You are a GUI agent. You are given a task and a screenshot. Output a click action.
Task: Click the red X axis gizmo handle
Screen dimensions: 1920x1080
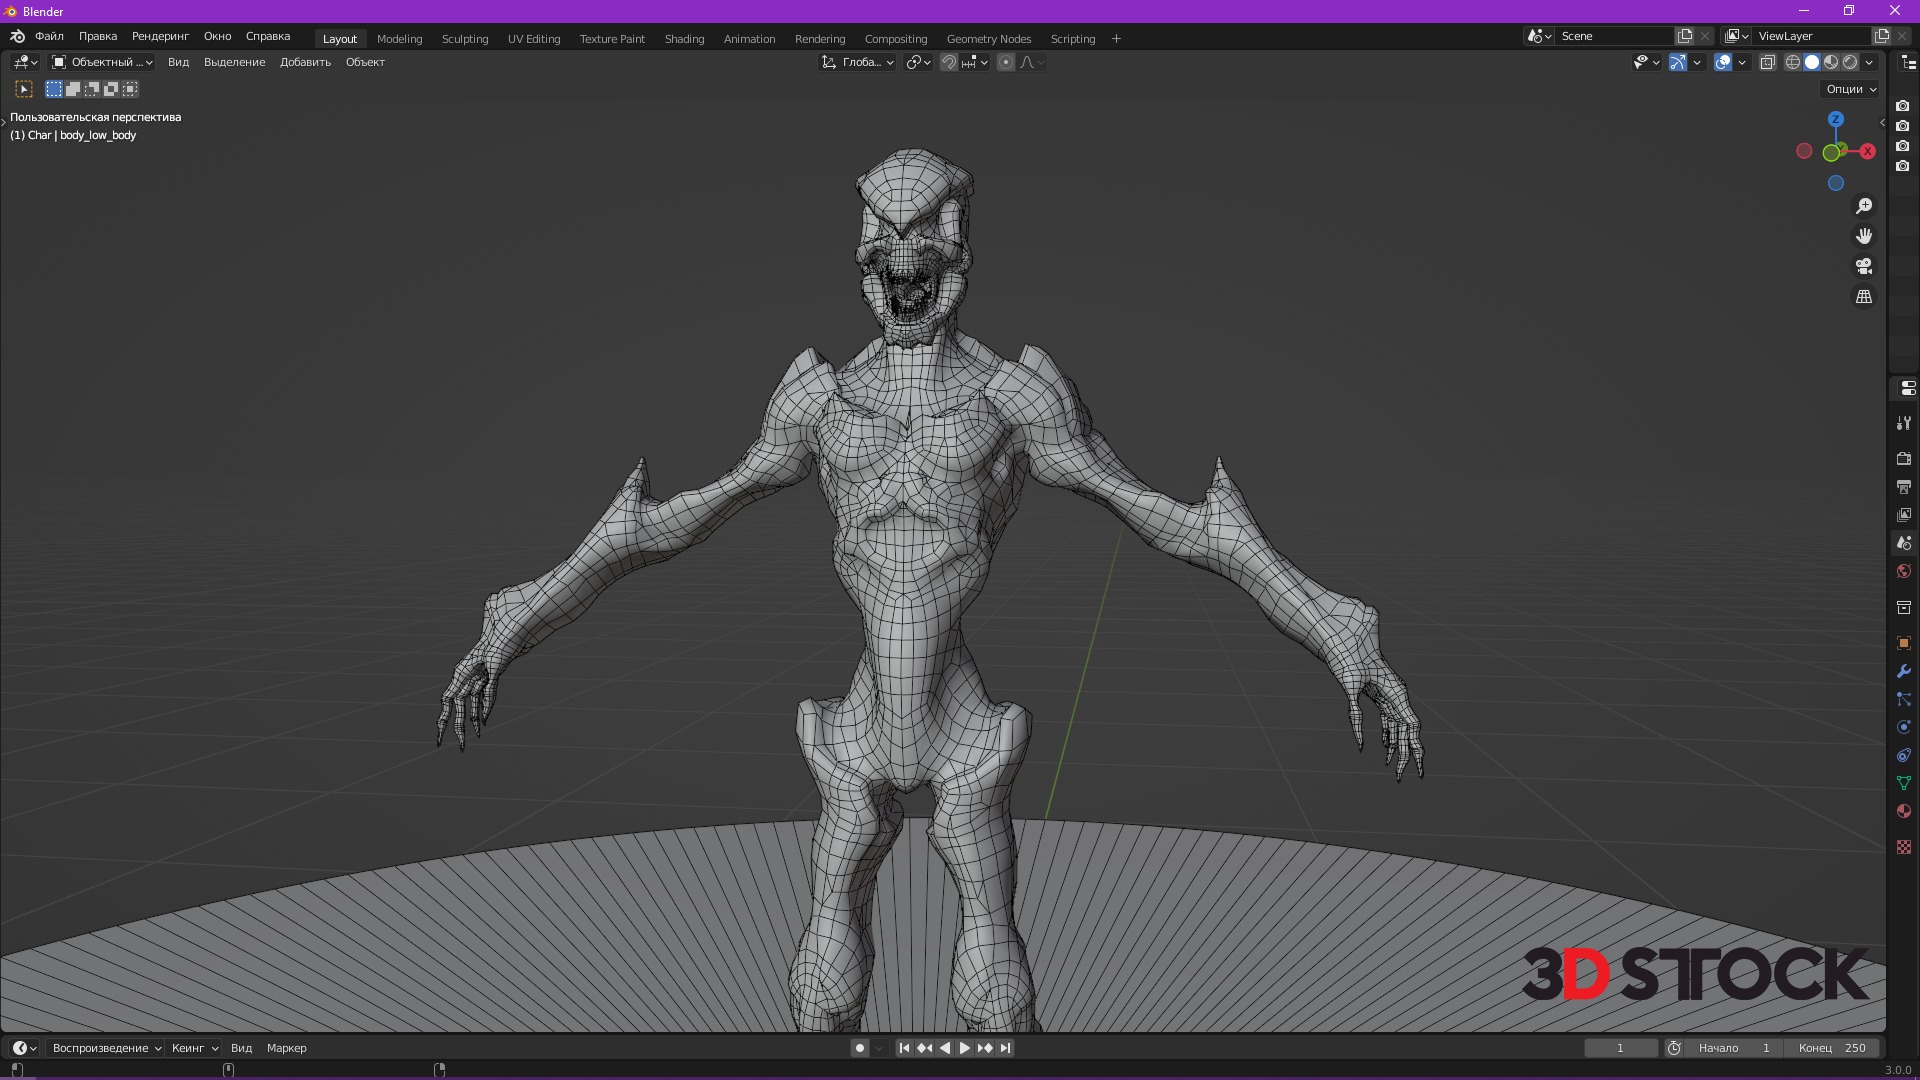pyautogui.click(x=1867, y=151)
